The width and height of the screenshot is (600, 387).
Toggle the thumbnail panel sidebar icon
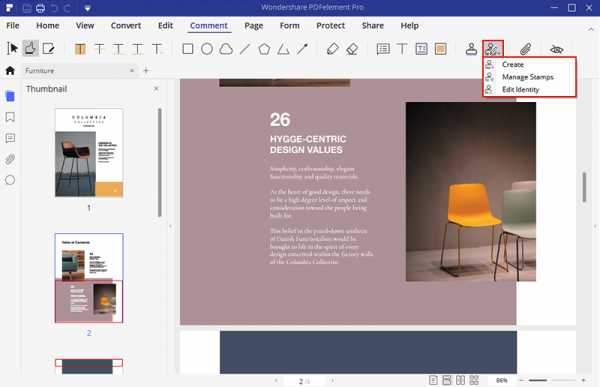[10, 96]
